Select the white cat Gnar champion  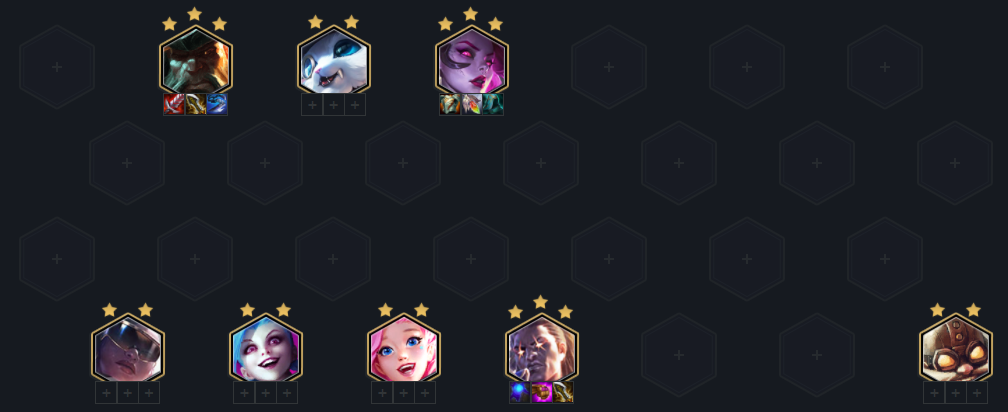coord(334,62)
